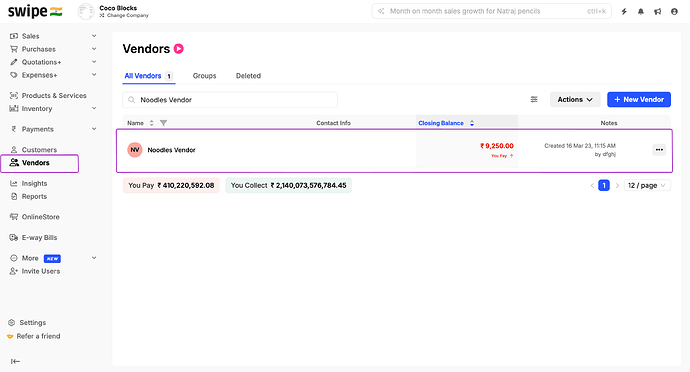Click the New Vendor button
The width and height of the screenshot is (690, 372).
click(639, 99)
